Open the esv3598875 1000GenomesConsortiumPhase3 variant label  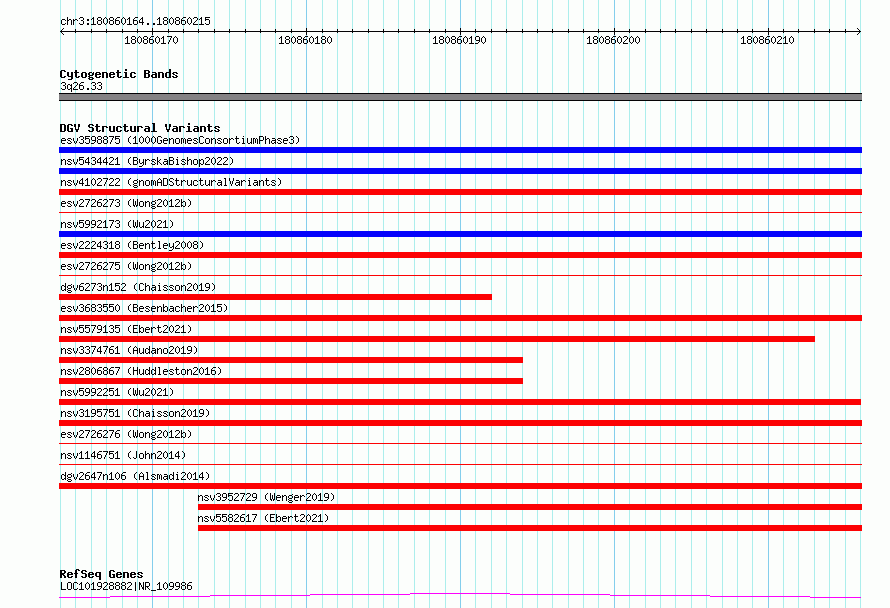click(180, 140)
